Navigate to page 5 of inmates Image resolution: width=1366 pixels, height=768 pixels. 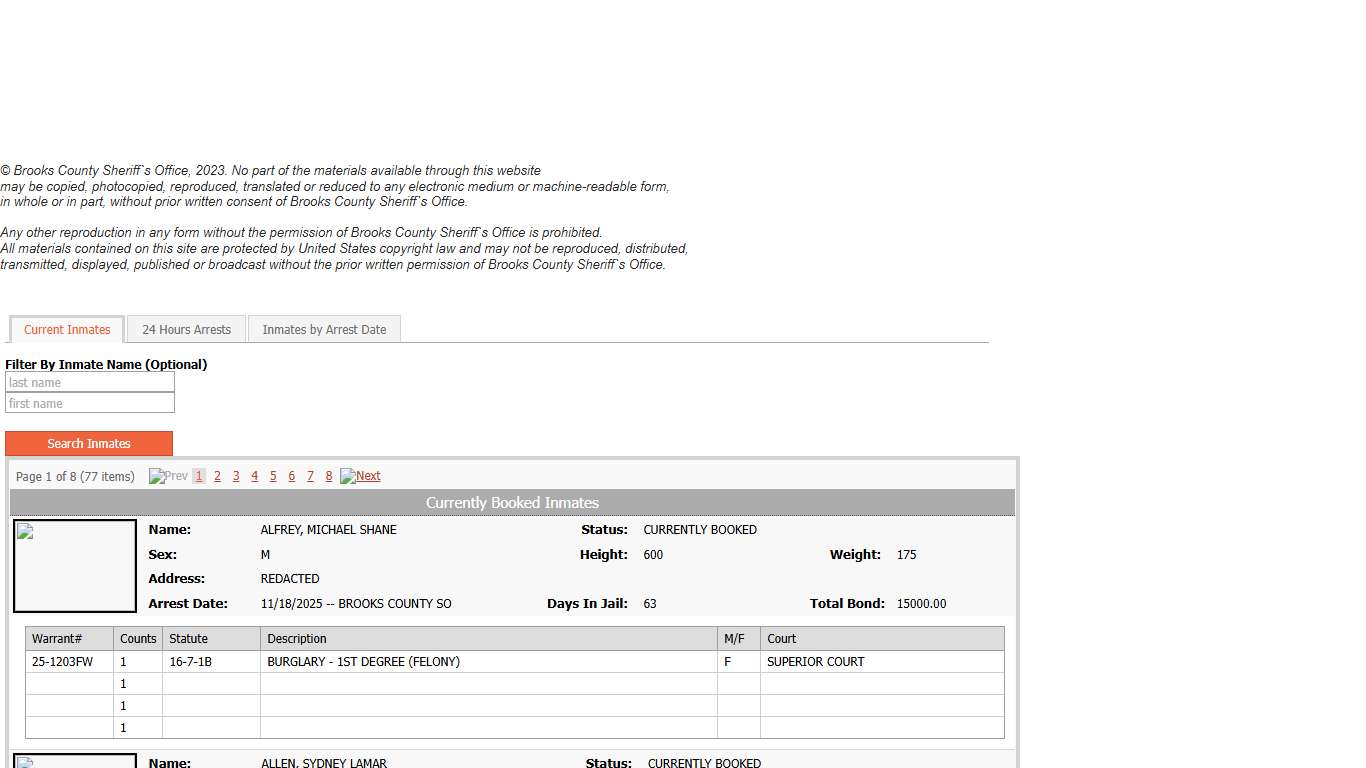273,477
